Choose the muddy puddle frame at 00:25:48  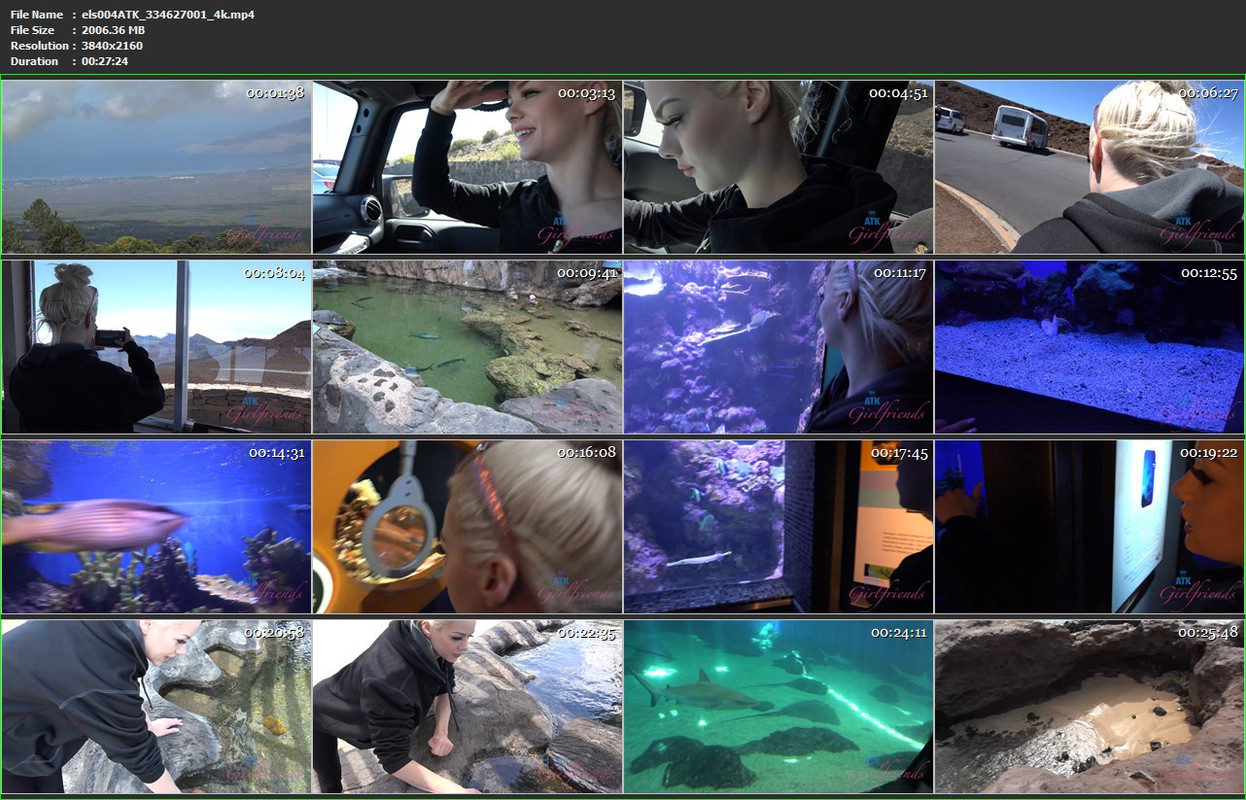[x=1089, y=707]
